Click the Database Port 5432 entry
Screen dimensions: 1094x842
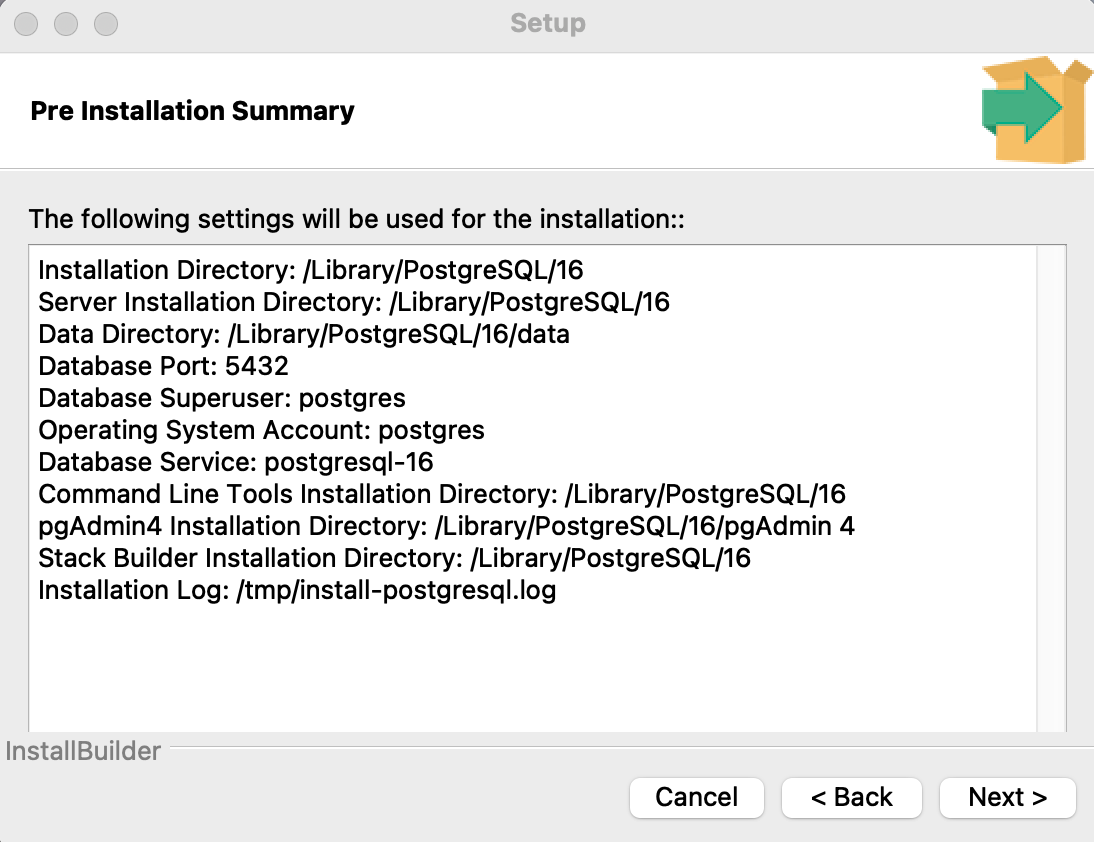(x=160, y=366)
